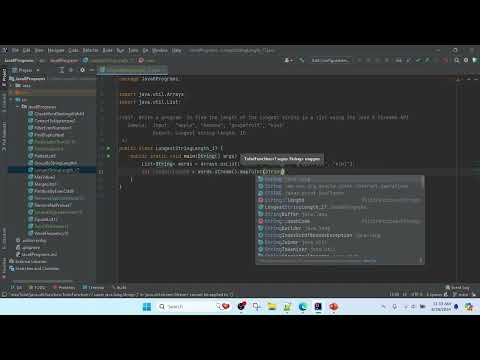Click completion popup scrollbar
The image size is (480, 360).
(423, 182)
